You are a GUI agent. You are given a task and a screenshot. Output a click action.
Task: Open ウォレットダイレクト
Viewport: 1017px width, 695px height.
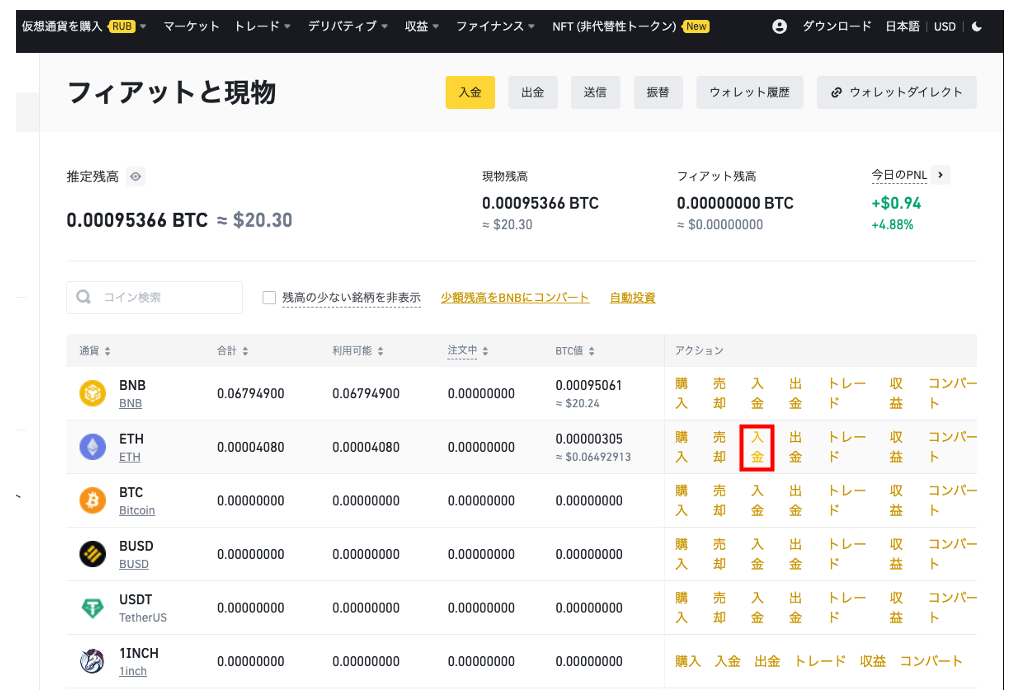pyautogui.click(x=896, y=92)
